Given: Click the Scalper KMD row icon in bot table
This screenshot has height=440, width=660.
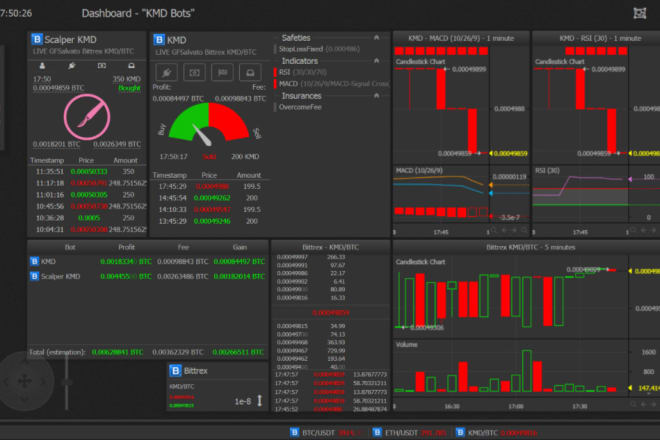Looking at the screenshot, I should [35, 276].
